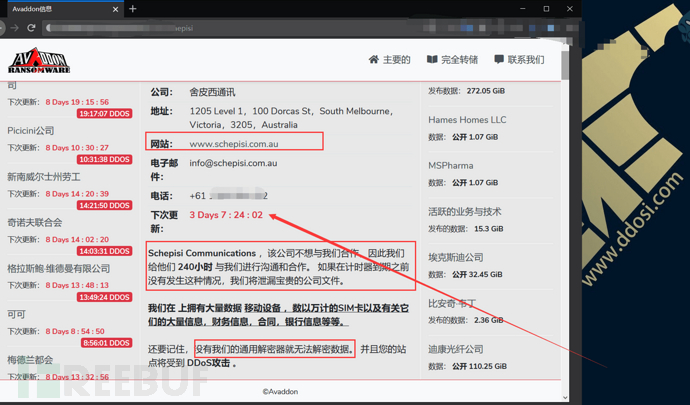Open the 格拉斯鲍·维德曼有限公司 entry

click(59, 269)
